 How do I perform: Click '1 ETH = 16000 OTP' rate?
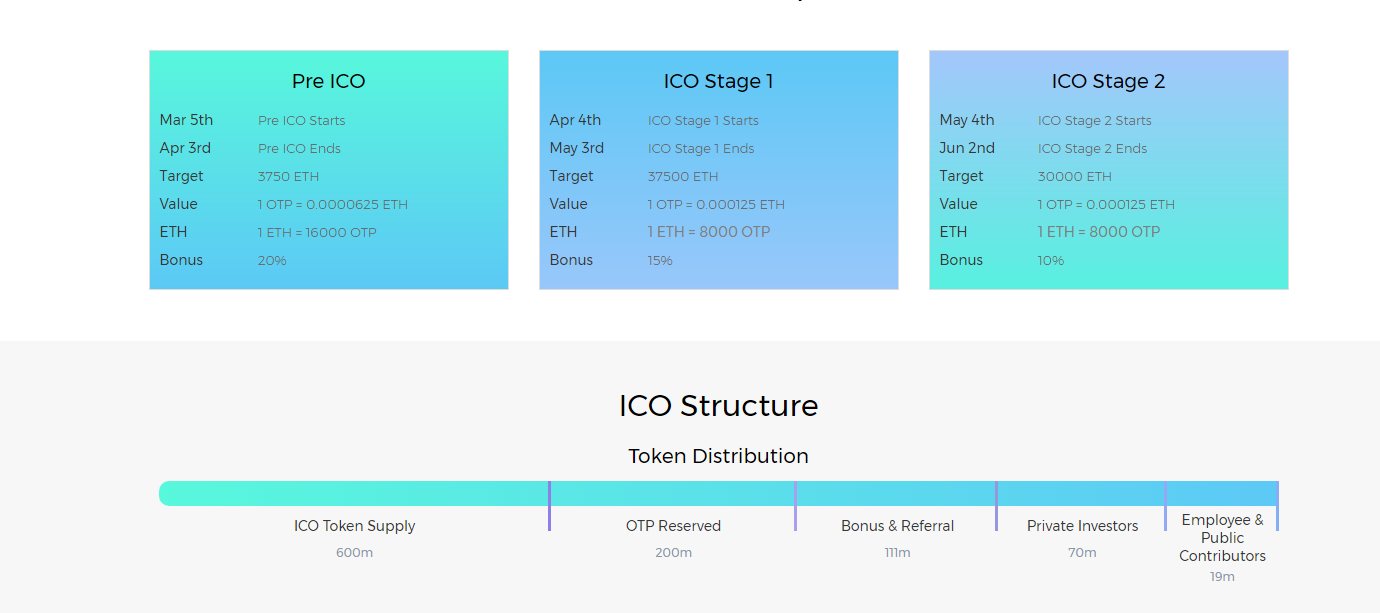pyautogui.click(x=317, y=233)
